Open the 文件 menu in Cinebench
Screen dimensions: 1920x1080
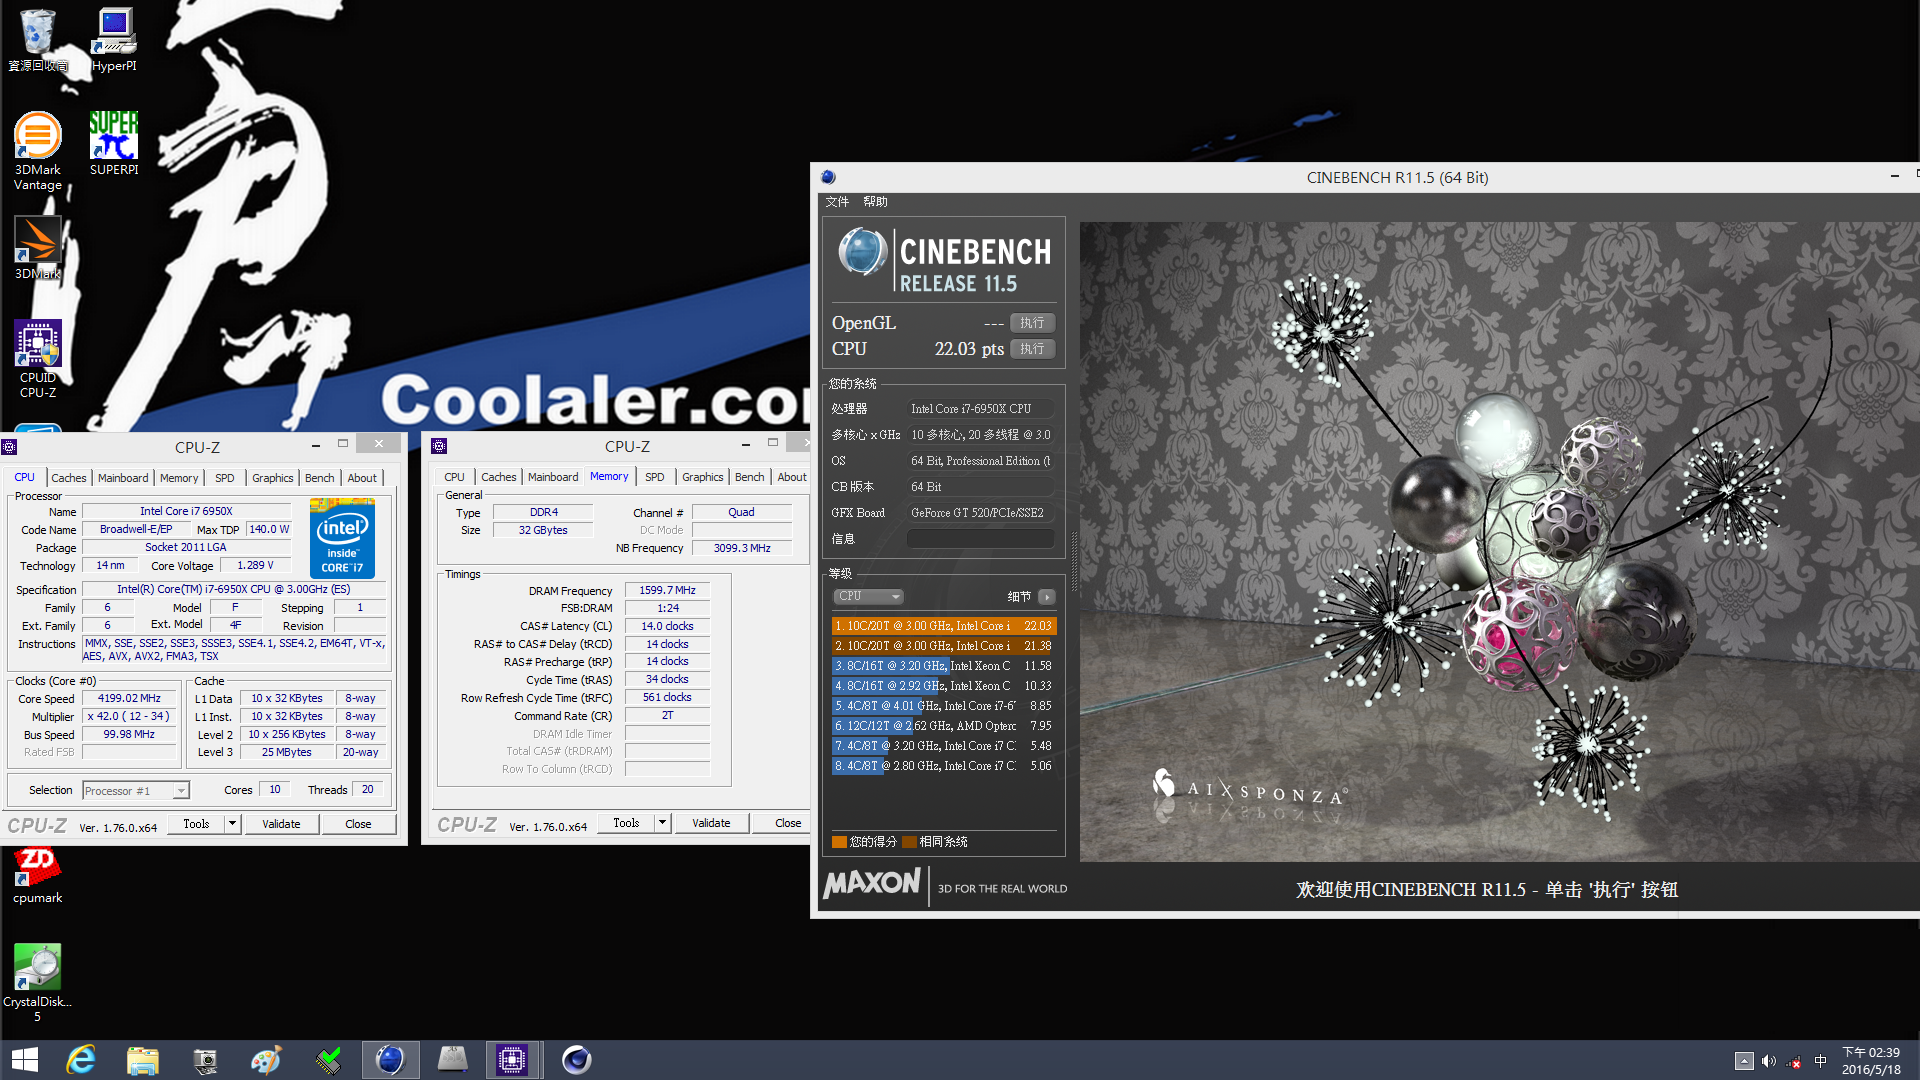[837, 202]
